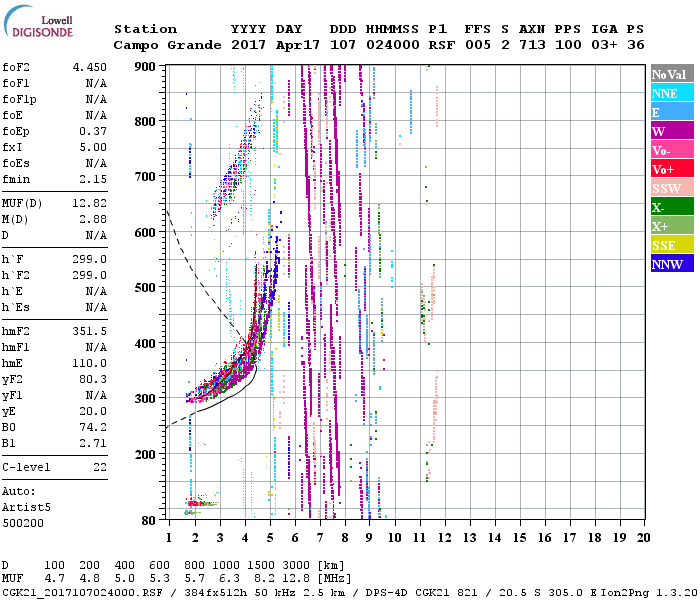Select the hmF2 value 351.5
700x600 pixels.
point(89,330)
